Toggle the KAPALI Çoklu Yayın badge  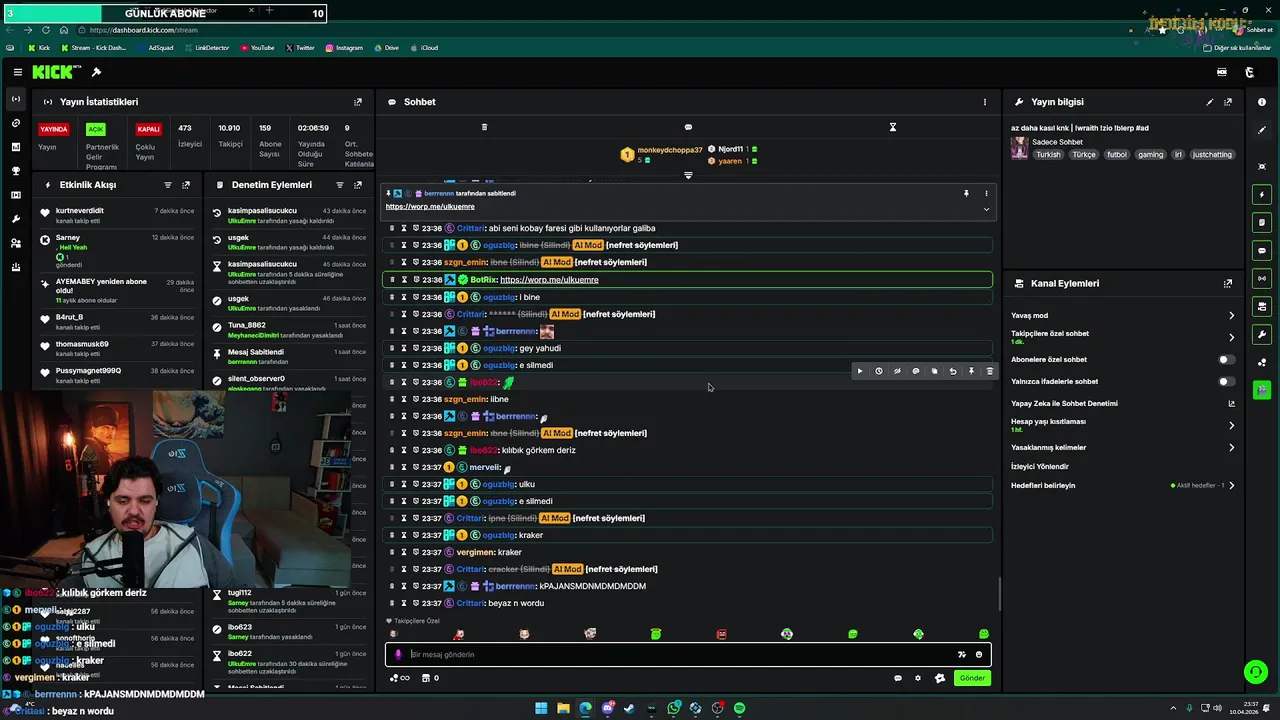point(148,129)
